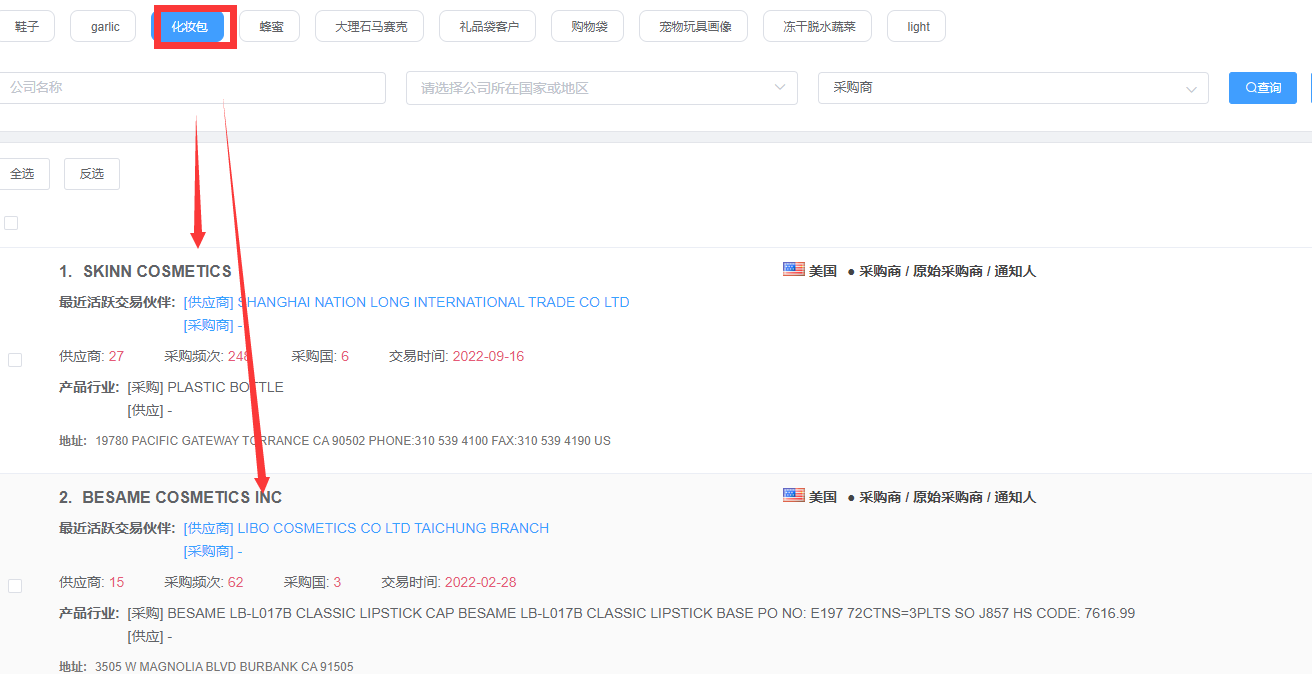This screenshot has width=1312, height=674.
Task: Click BESAME purchase frequency 62
Action: coord(236,583)
